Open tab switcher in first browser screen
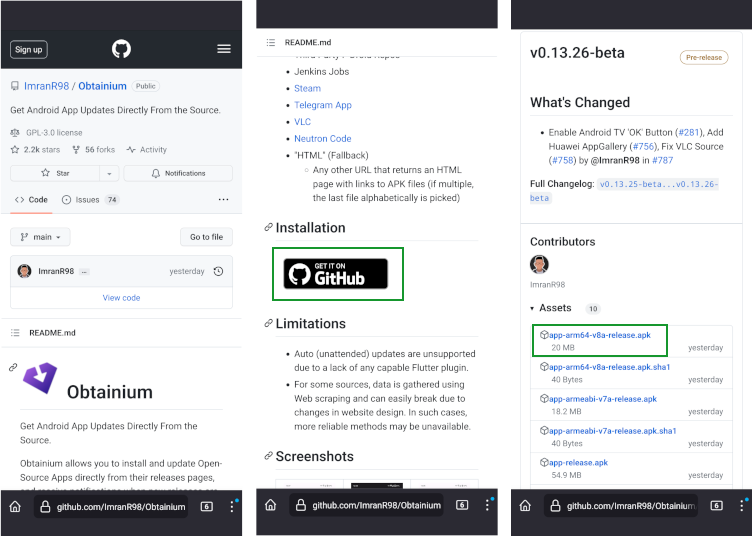The height and width of the screenshot is (536, 754). pyautogui.click(x=207, y=507)
